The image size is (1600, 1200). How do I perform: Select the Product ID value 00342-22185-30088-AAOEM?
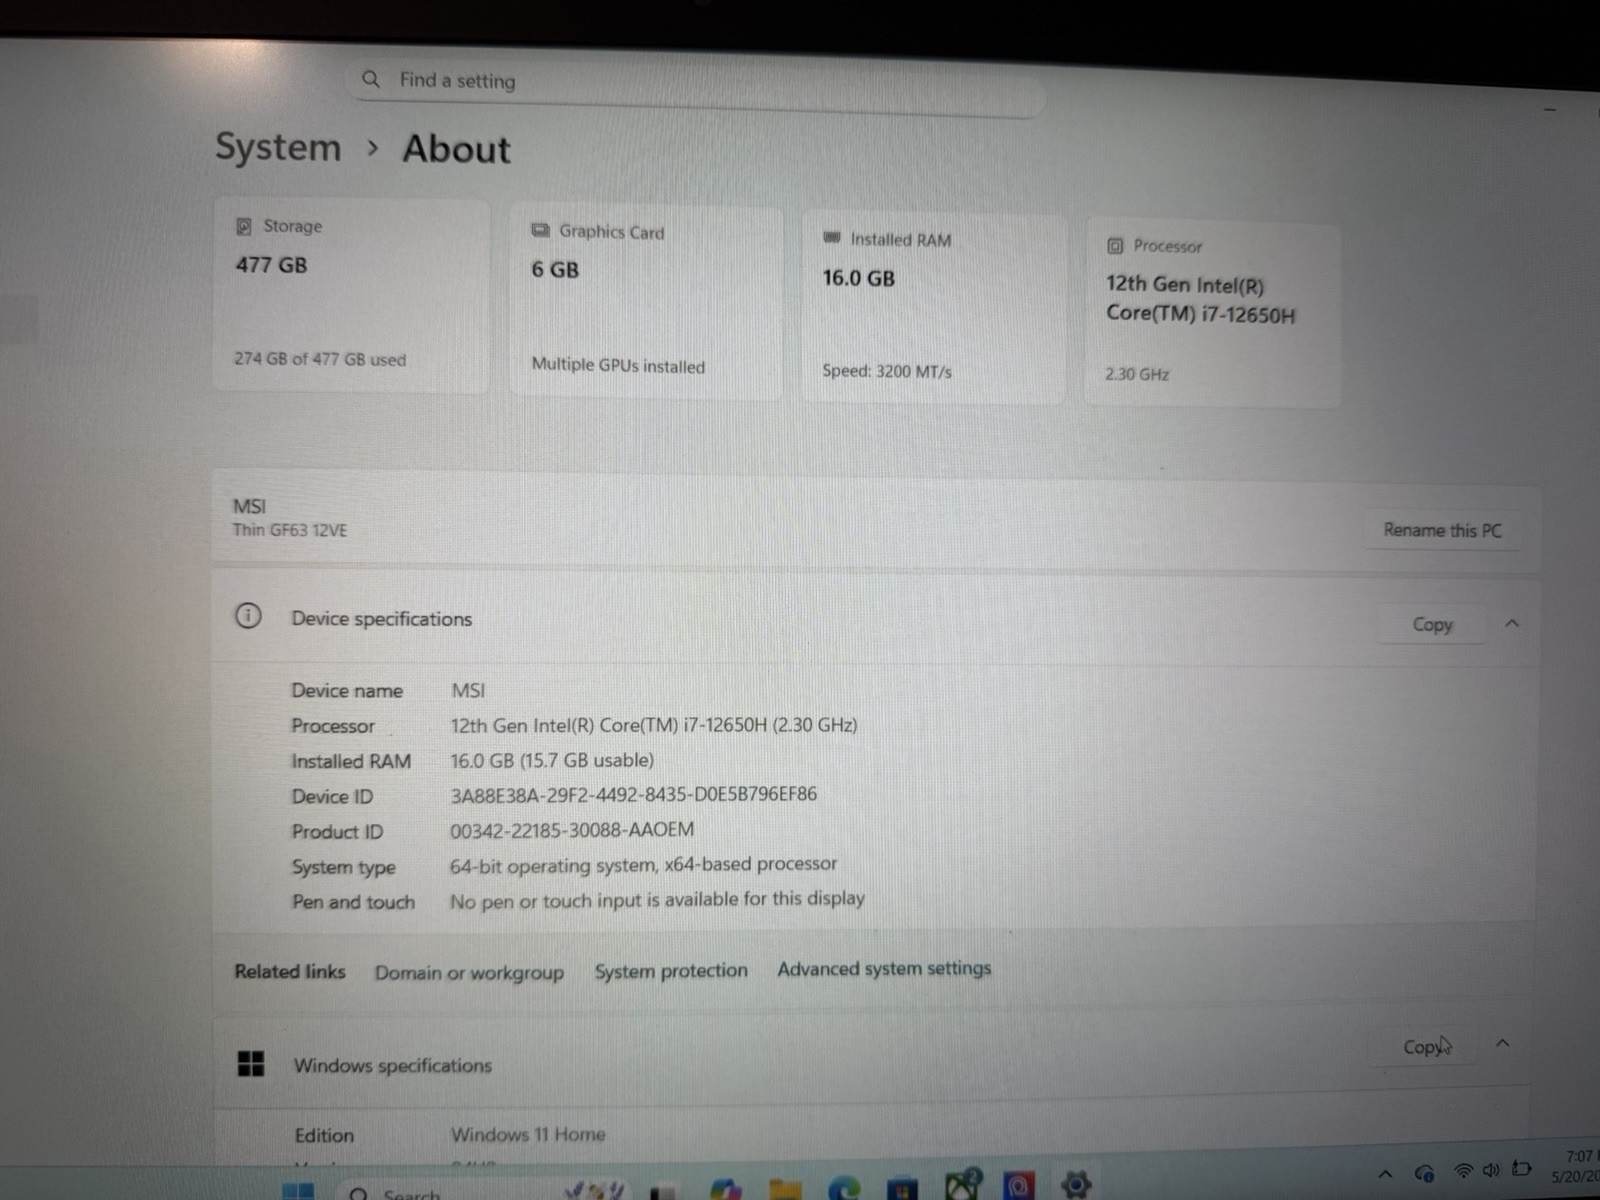(x=572, y=830)
